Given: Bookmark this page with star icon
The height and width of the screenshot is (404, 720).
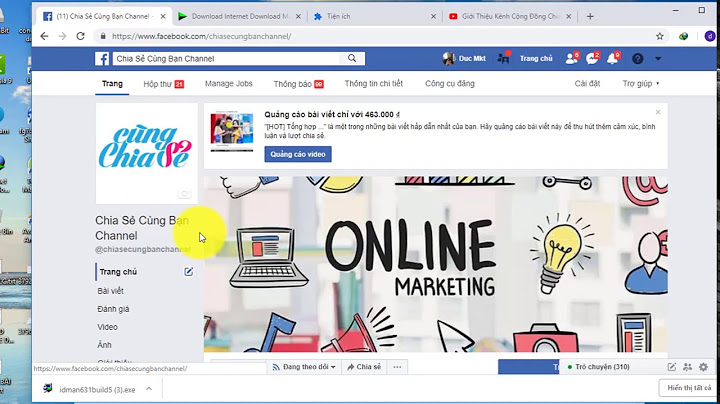Looking at the screenshot, I should tap(660, 36).
